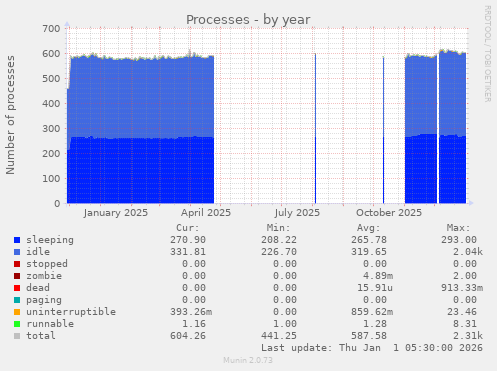Click the idle average value 319.65
This screenshot has height=371, width=497.
(x=369, y=252)
